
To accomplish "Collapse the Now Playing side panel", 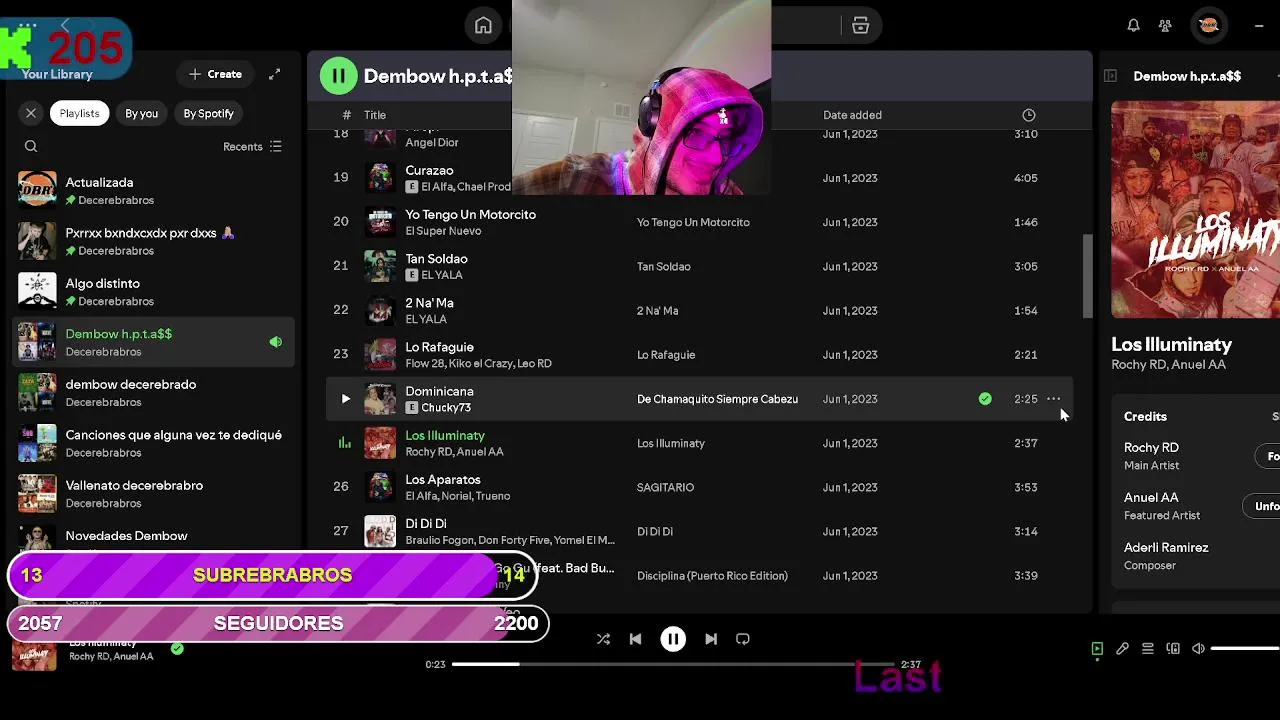I will 1110,76.
